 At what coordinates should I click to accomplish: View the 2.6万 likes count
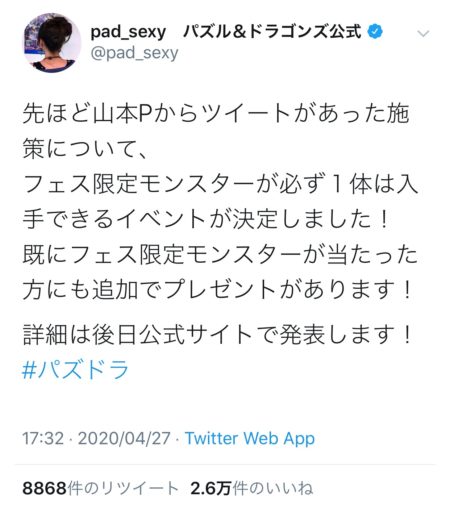[211, 489]
